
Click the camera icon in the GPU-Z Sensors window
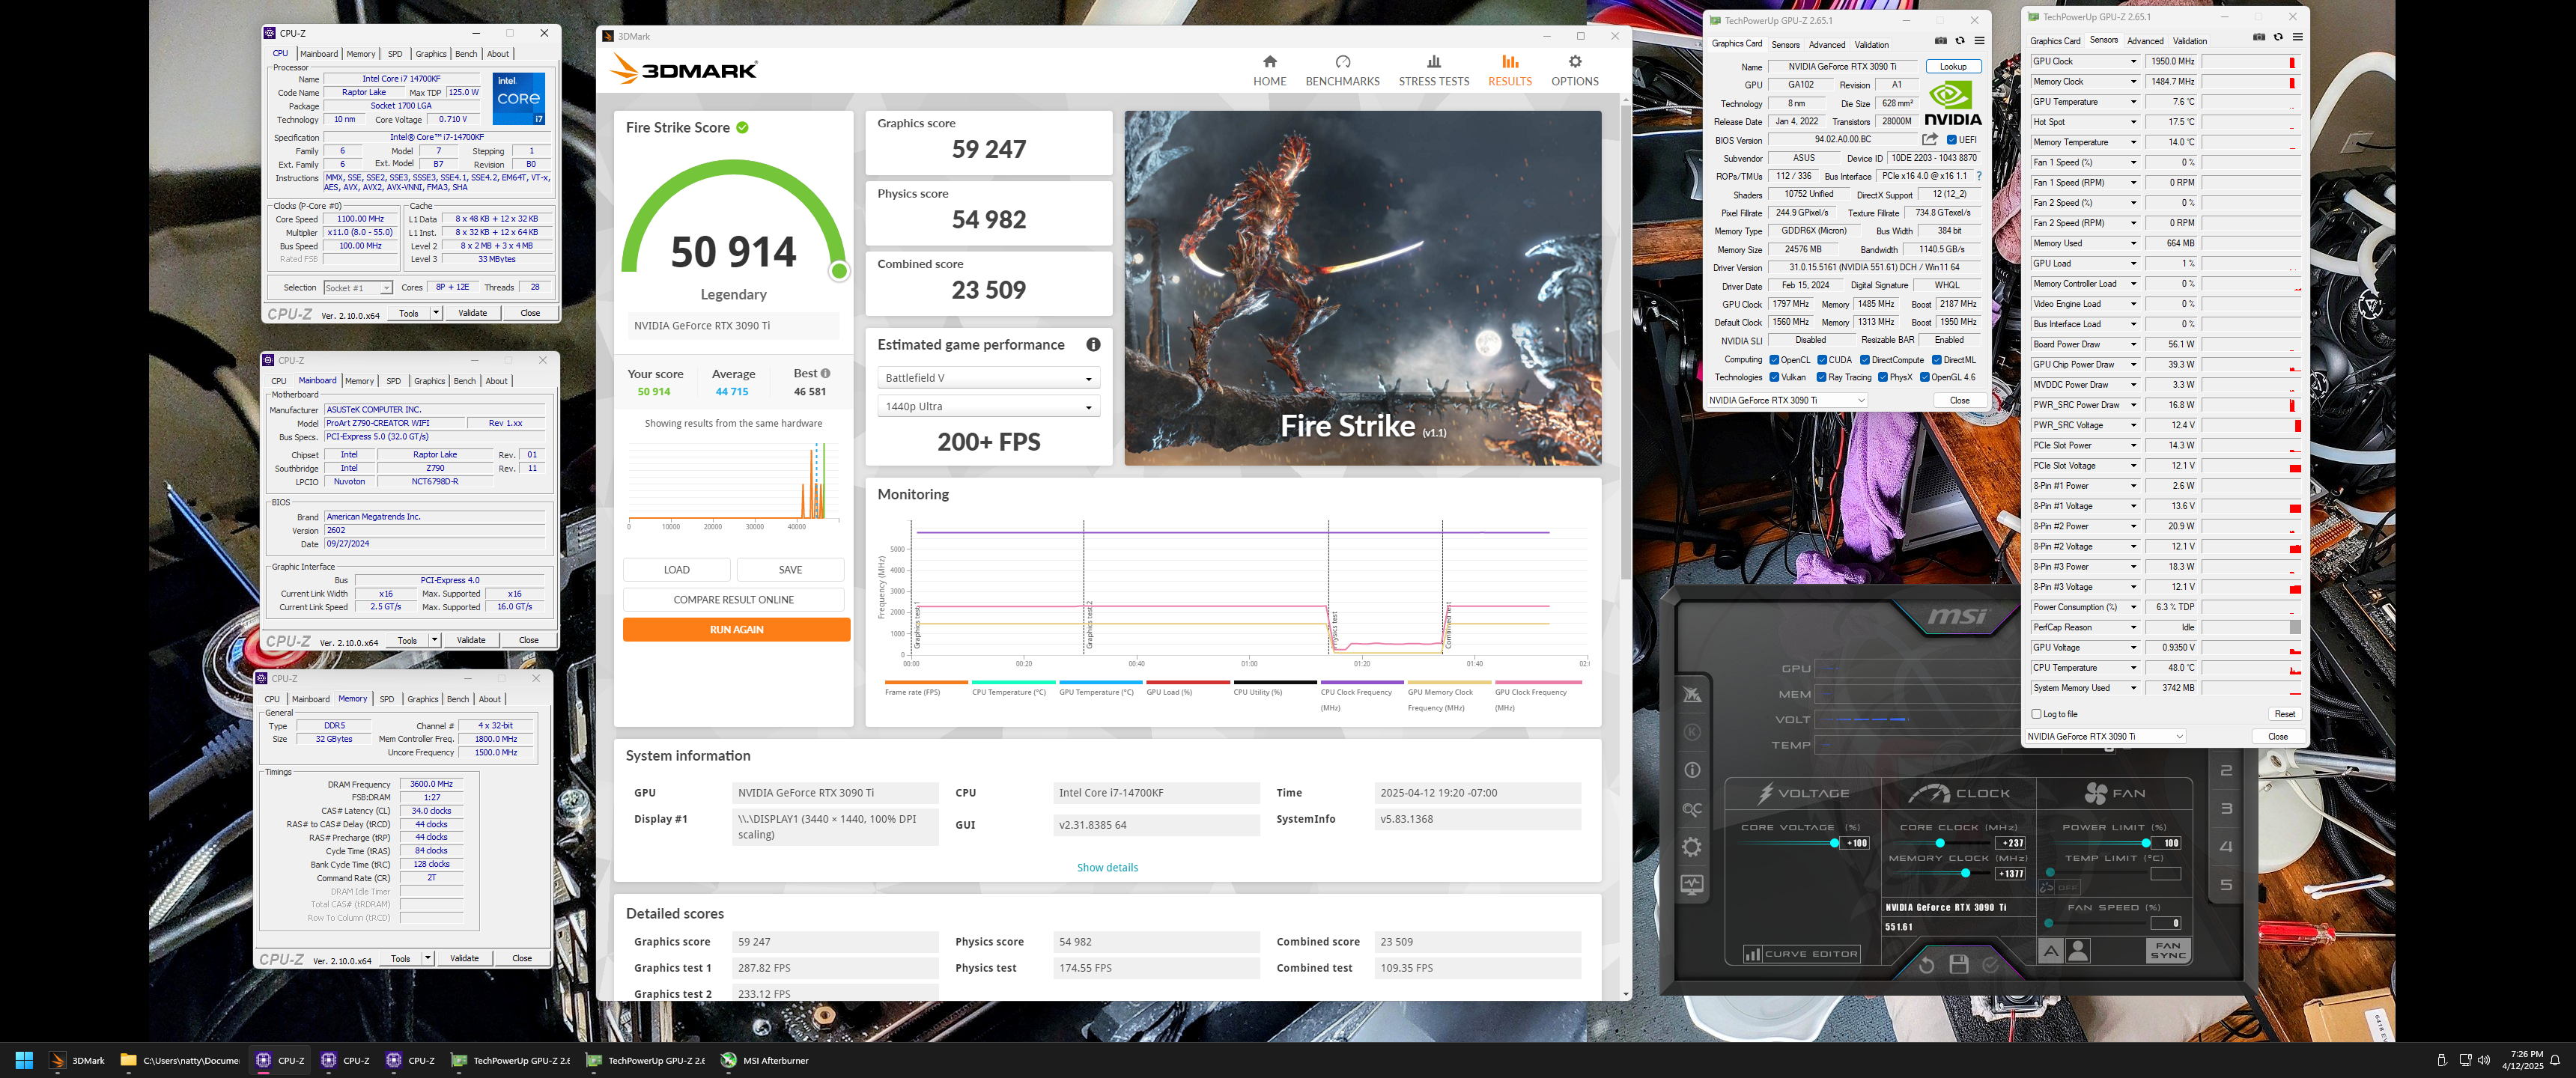point(2258,37)
